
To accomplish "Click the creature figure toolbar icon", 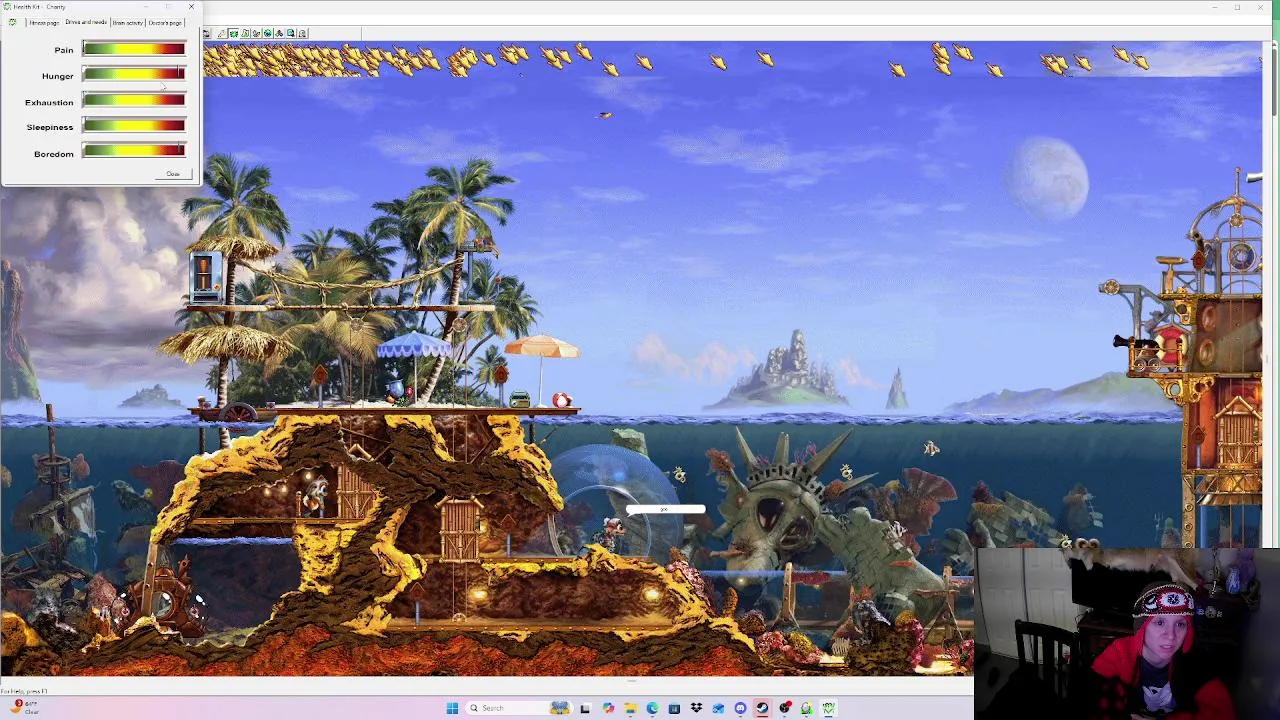I will tap(256, 33).
